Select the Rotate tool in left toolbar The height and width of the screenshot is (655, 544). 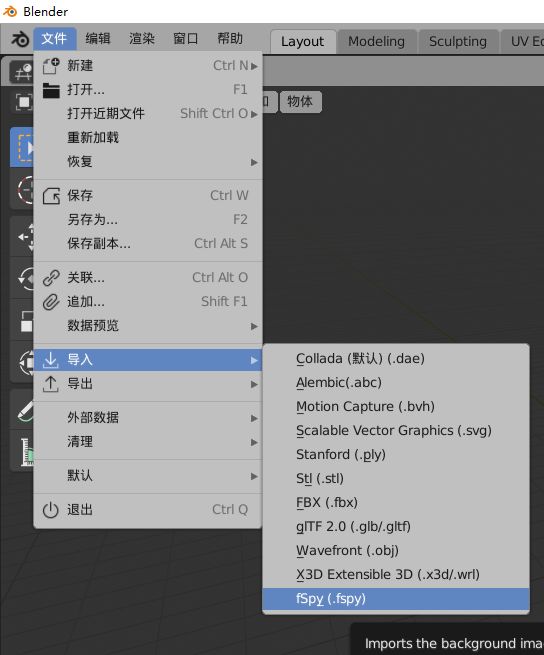tap(22, 278)
